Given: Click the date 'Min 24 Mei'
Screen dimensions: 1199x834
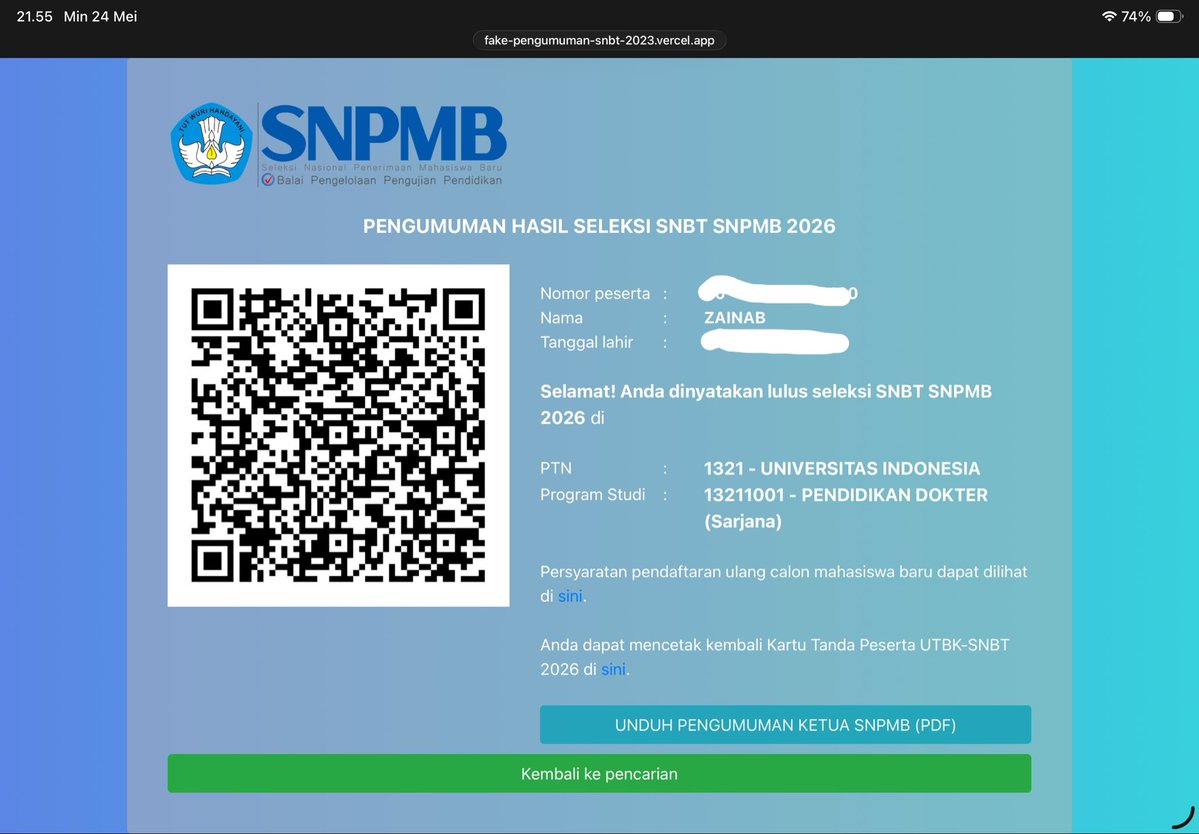Looking at the screenshot, I should [100, 16].
